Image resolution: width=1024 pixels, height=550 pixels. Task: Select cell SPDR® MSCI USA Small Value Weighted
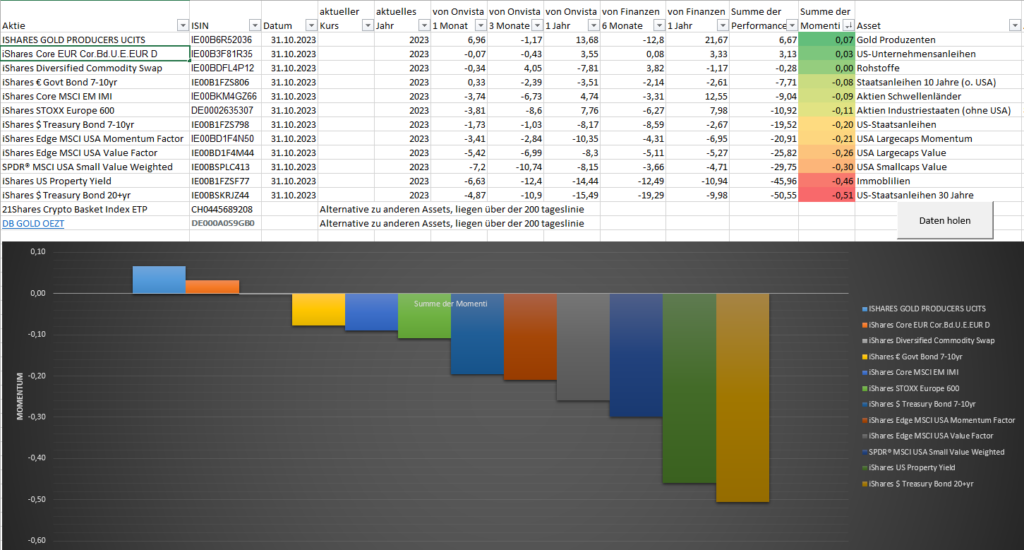pos(95,167)
